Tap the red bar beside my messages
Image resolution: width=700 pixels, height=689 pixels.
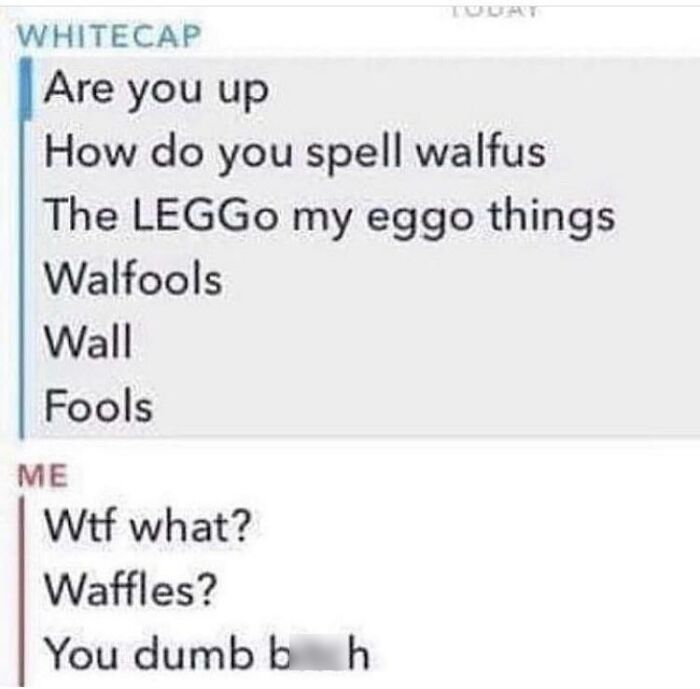tap(21, 592)
